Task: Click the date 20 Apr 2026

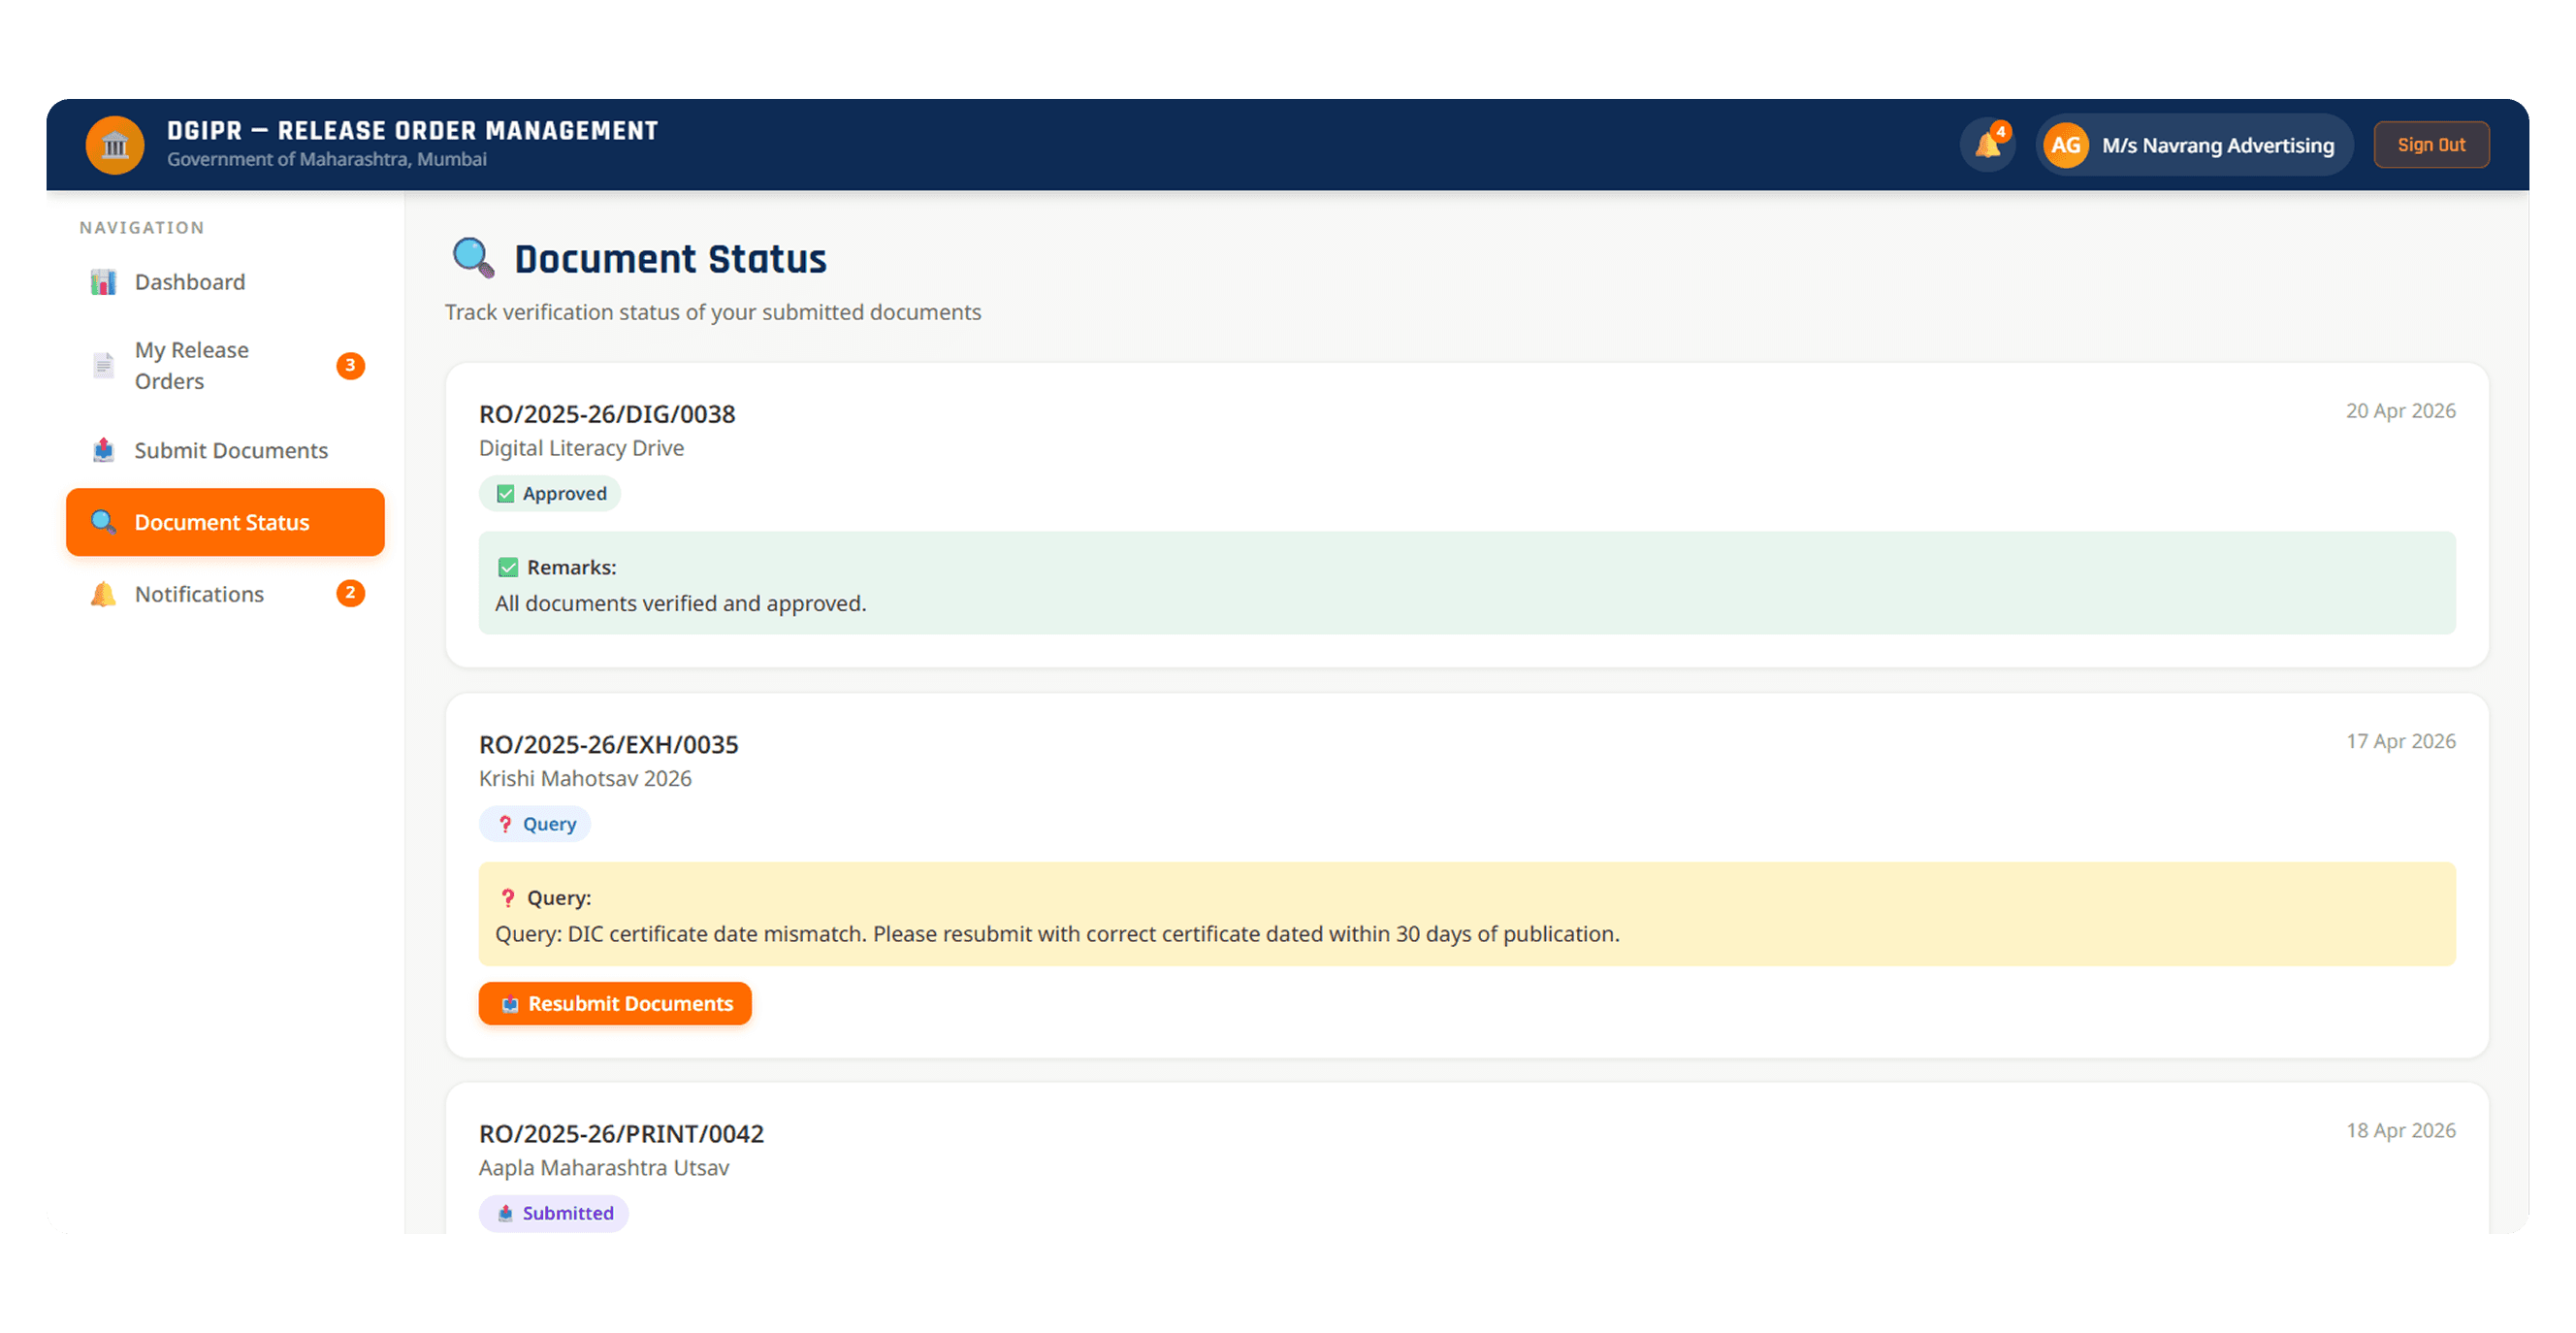Action: point(2400,411)
